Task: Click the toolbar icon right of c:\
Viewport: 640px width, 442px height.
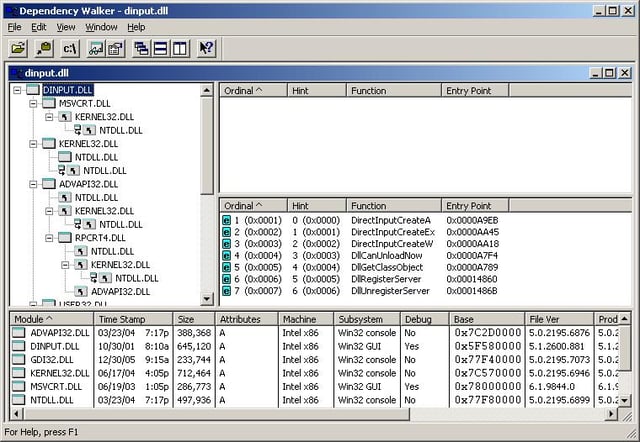Action: pyautogui.click(x=96, y=49)
